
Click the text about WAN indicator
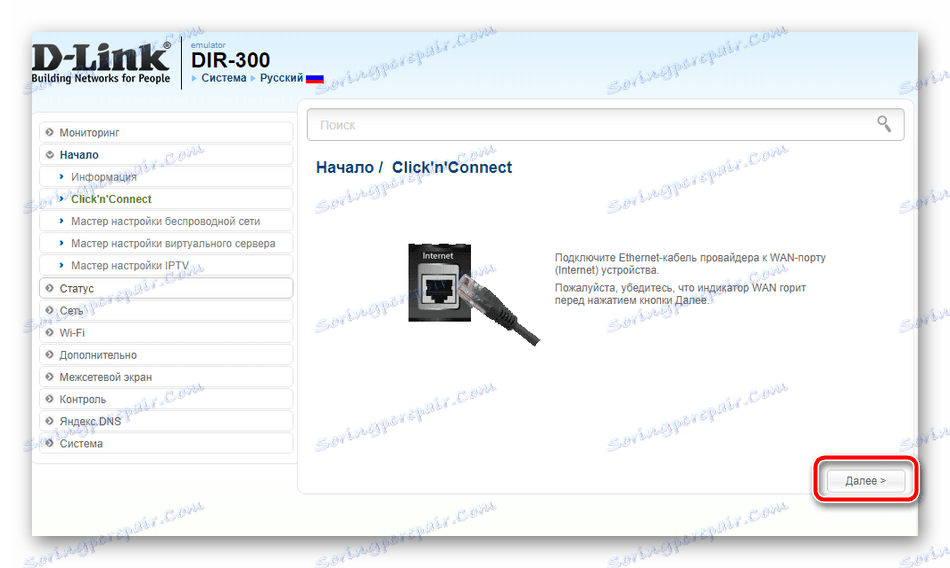pos(680,294)
